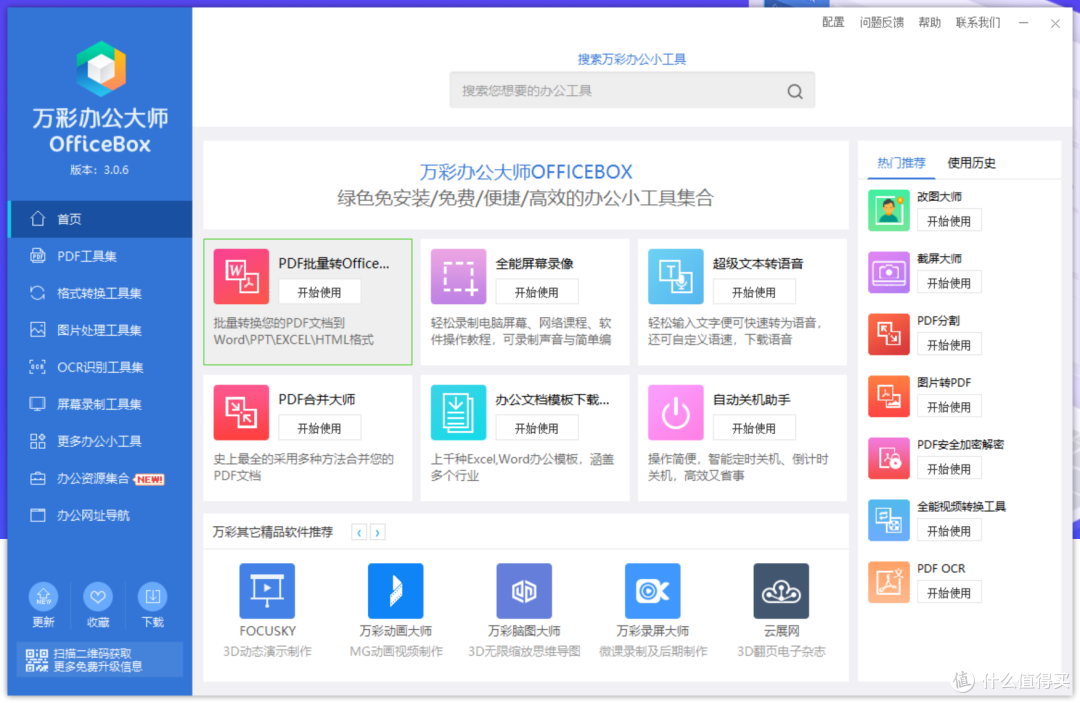
Task: Open OCR识别工具集 in the sidebar
Action: (x=100, y=368)
